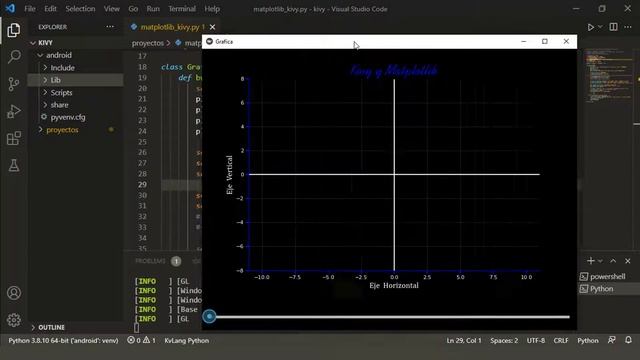Click the VS Code logo icon
The image size is (640, 360).
coord(10,8)
